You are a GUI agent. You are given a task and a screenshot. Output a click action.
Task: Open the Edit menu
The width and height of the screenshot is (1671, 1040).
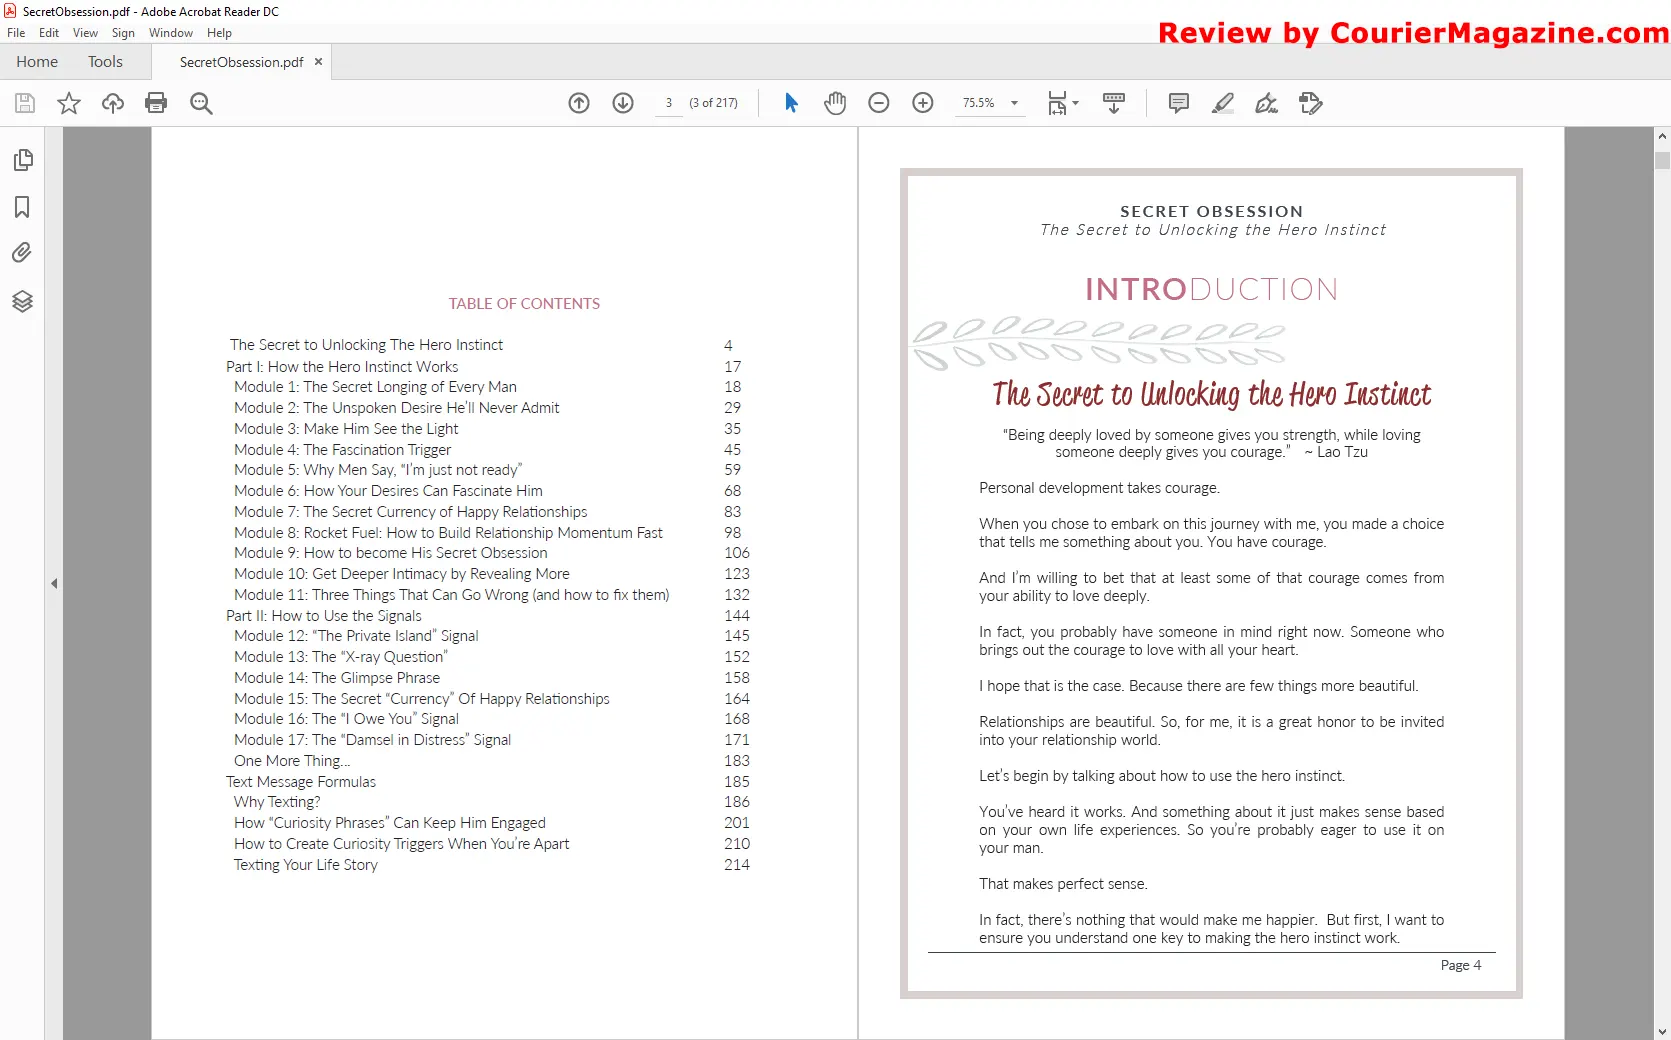(49, 33)
